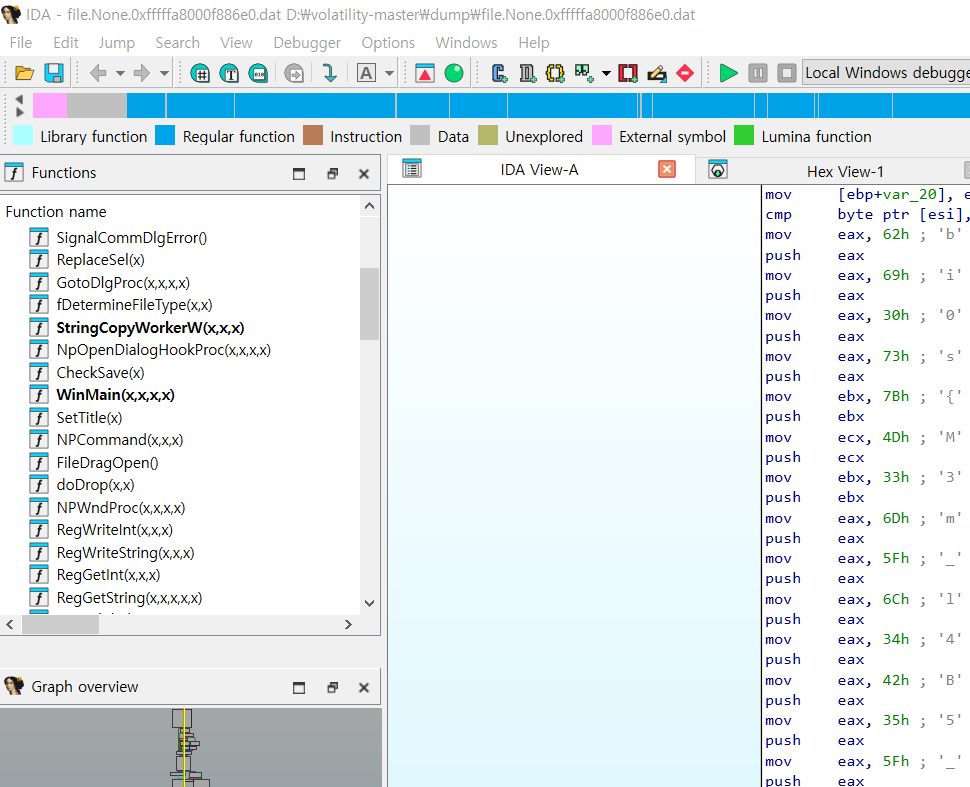The height and width of the screenshot is (787, 970).
Task: Select fDetermineFileType(x,x) function
Action: pos(134,305)
